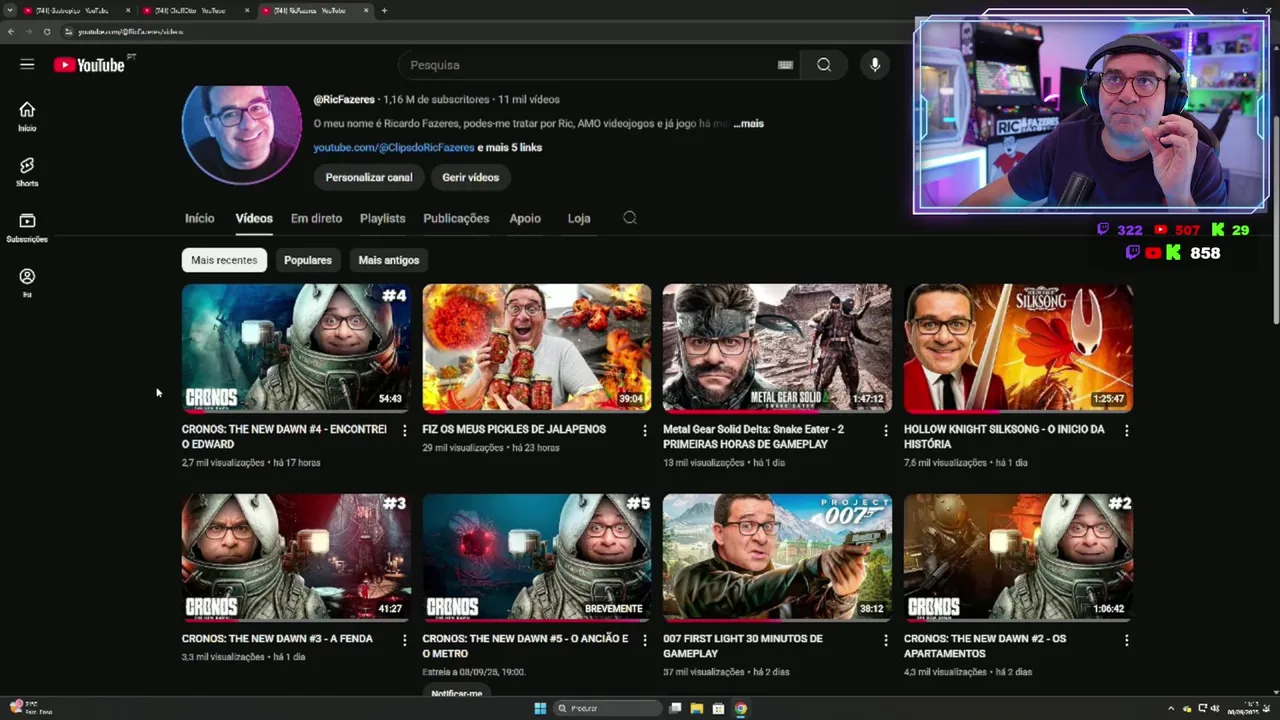Click Notificar-me for Cronos #5

tap(457, 693)
